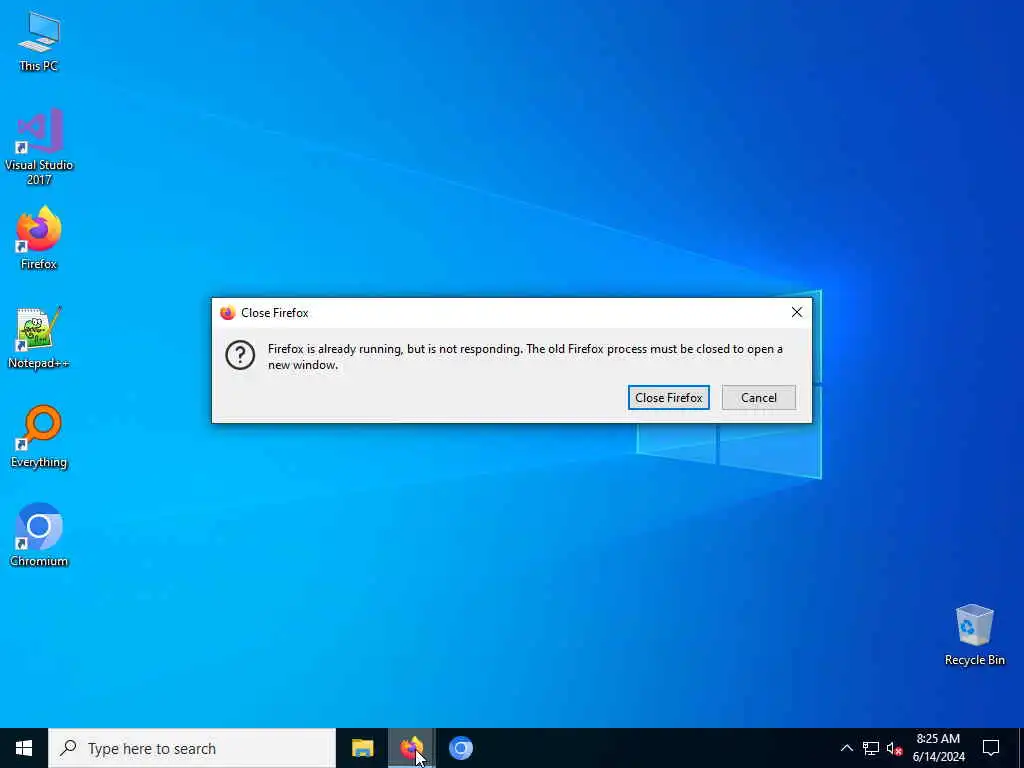Dismiss dialog with the X button
The height and width of the screenshot is (768, 1024).
pyautogui.click(x=797, y=312)
